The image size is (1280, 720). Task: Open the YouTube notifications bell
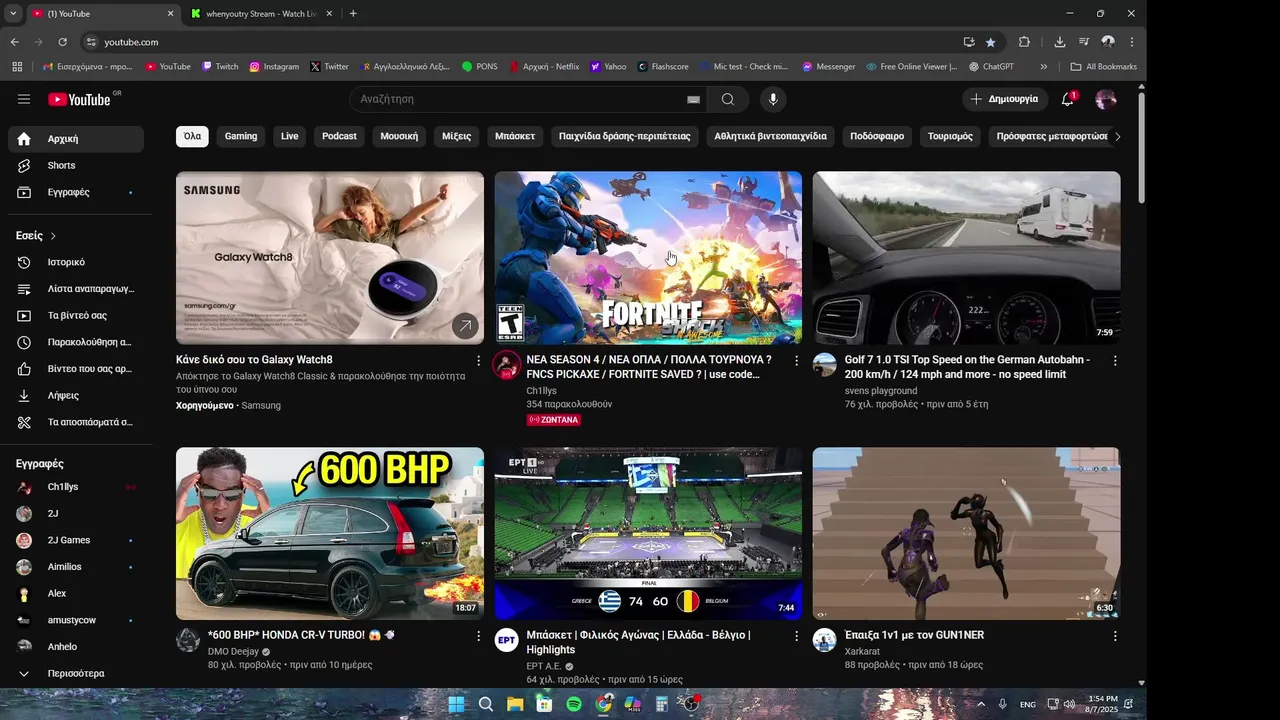[1068, 99]
